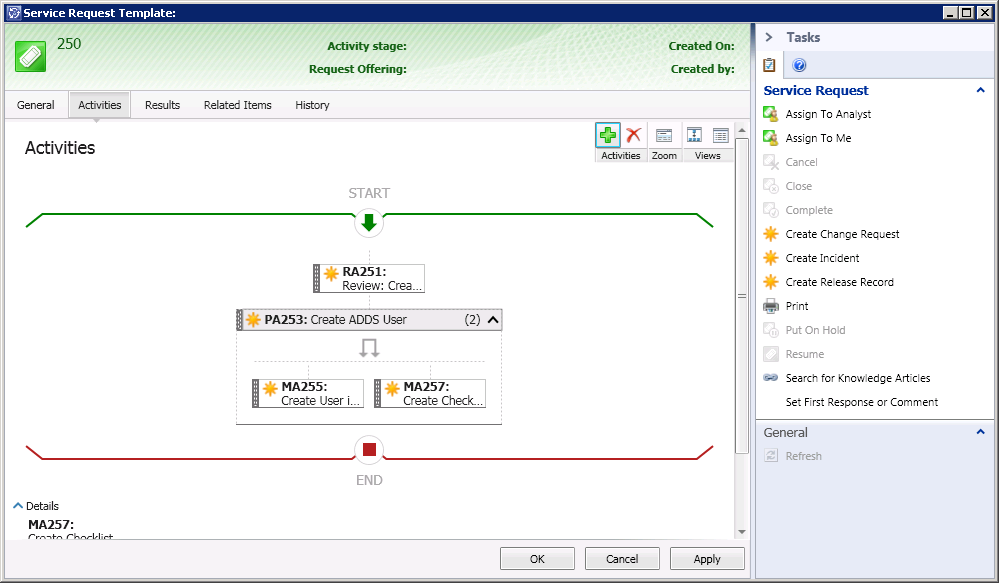
Task: Click the green plus Add Activity icon
Action: [607, 136]
